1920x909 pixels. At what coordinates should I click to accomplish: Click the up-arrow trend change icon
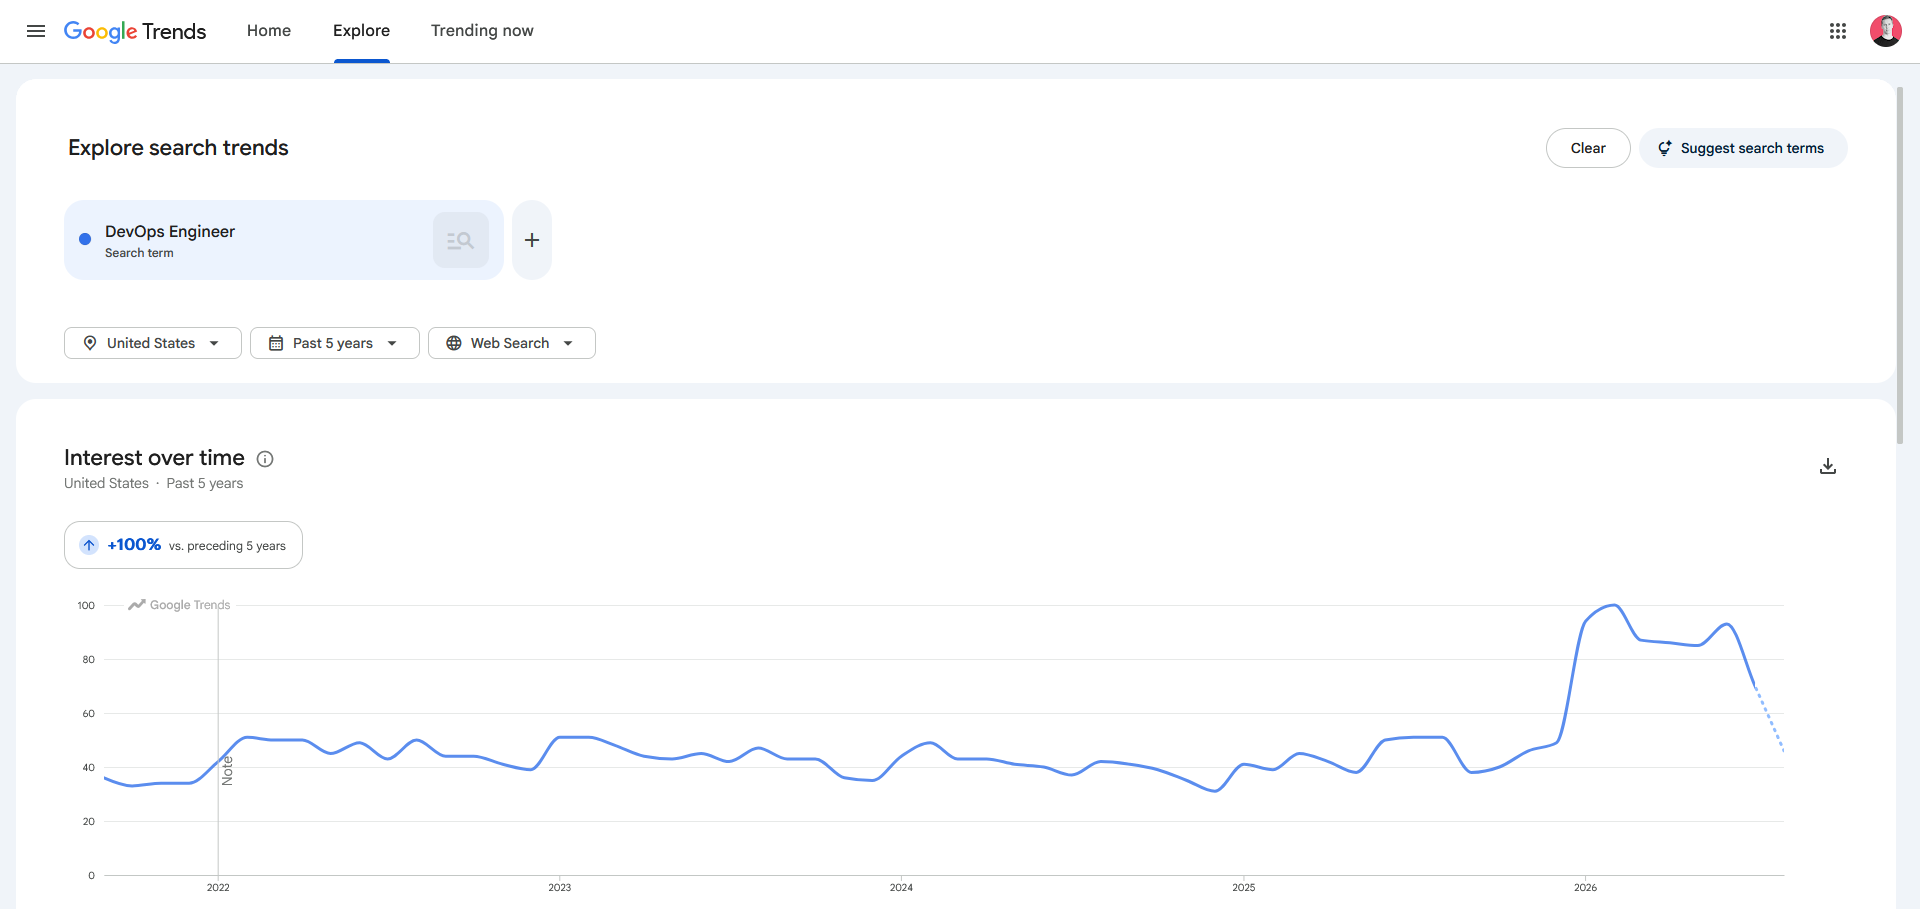[89, 545]
